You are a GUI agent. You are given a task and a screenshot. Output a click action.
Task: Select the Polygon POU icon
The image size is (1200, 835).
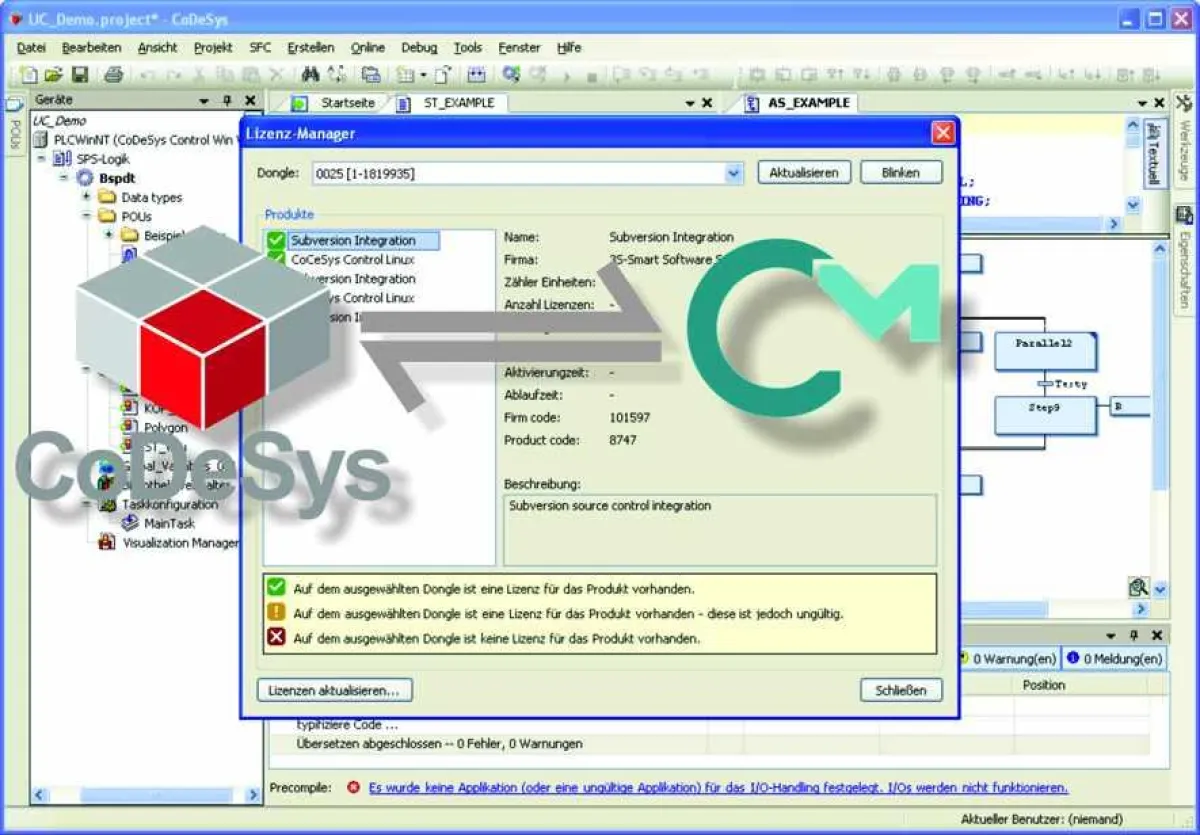click(x=129, y=427)
